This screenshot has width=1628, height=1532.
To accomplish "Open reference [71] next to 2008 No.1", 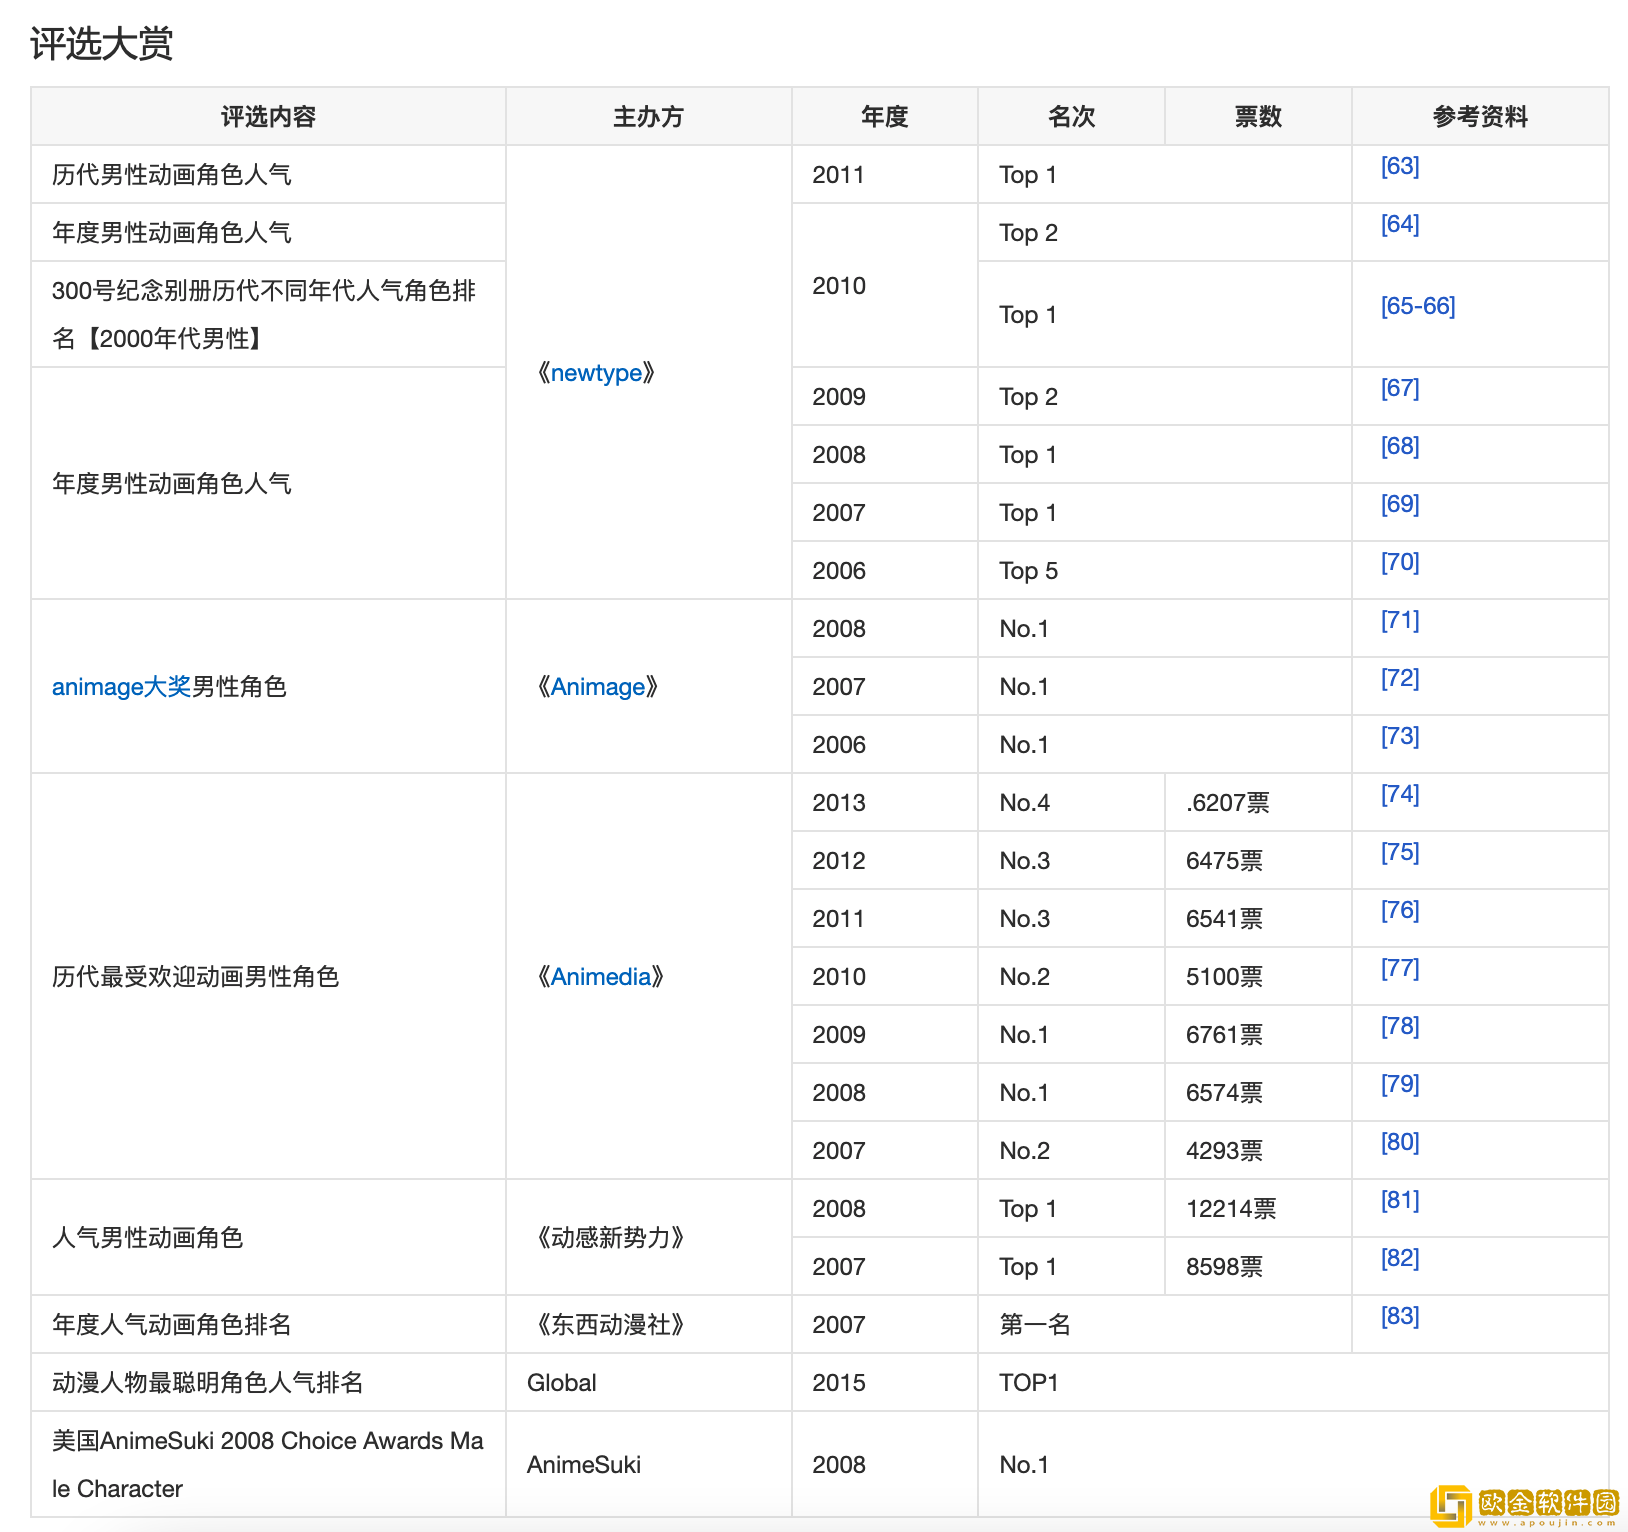I will 1399,620.
